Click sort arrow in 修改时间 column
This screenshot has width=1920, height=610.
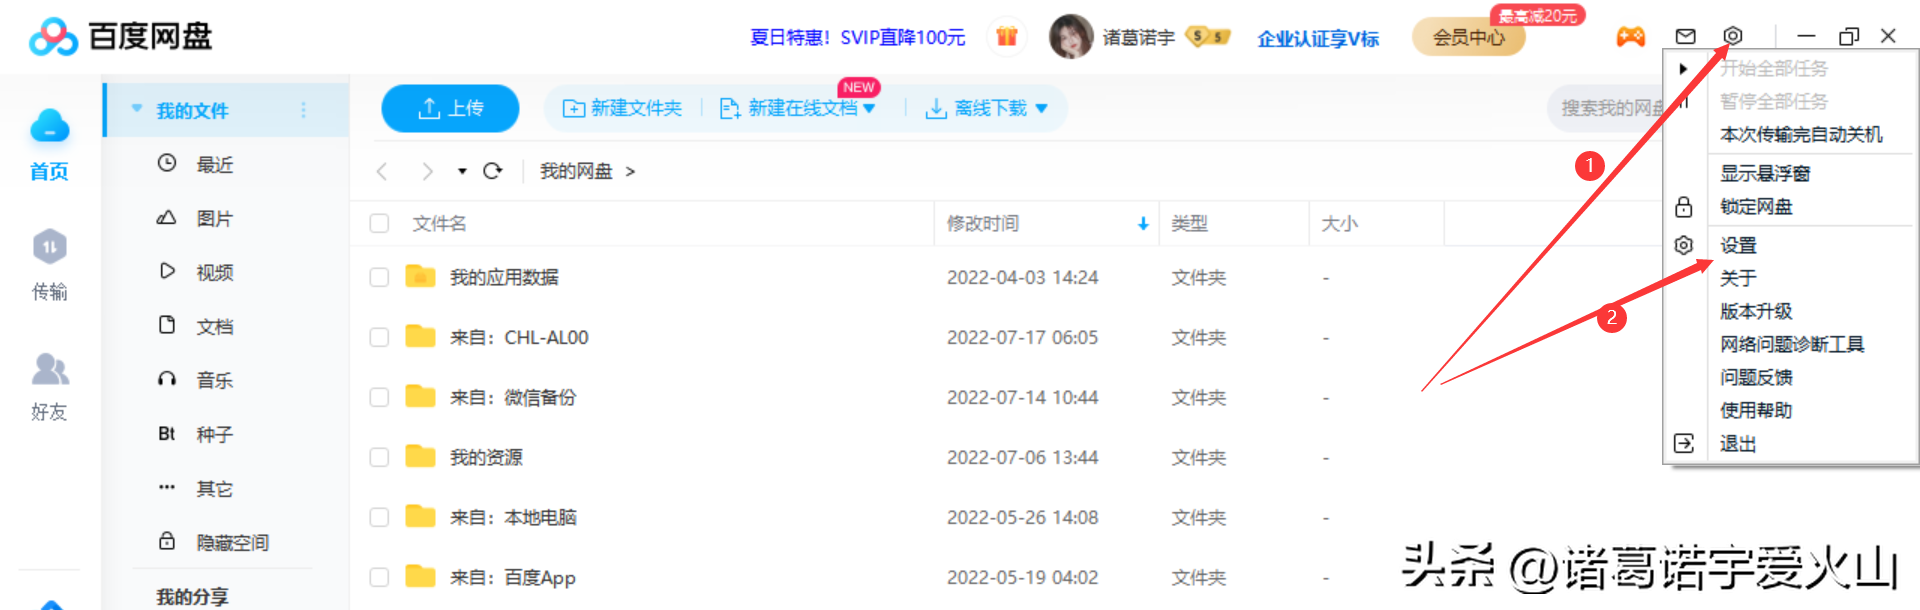[1143, 224]
